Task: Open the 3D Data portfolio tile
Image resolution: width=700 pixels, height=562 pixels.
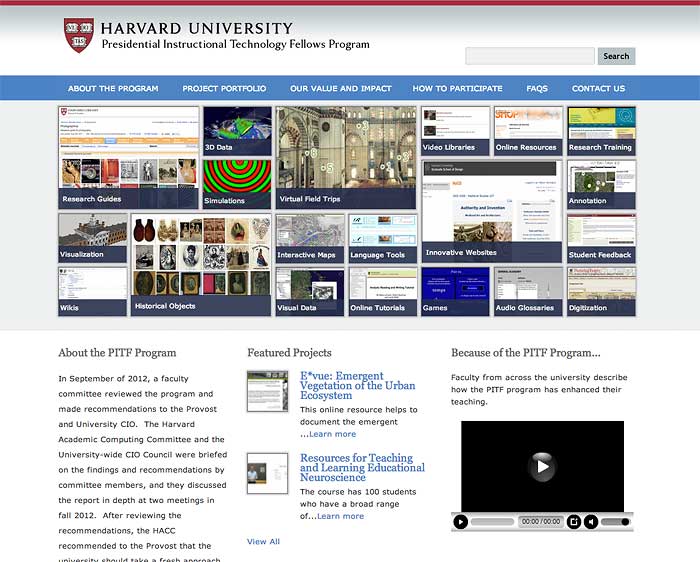Action: click(x=237, y=131)
